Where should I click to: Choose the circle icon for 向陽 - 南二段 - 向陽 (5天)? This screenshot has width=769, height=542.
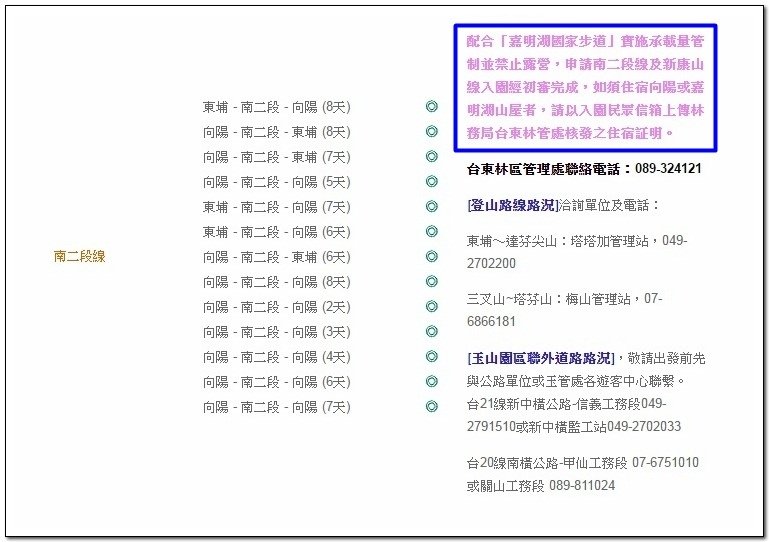432,181
